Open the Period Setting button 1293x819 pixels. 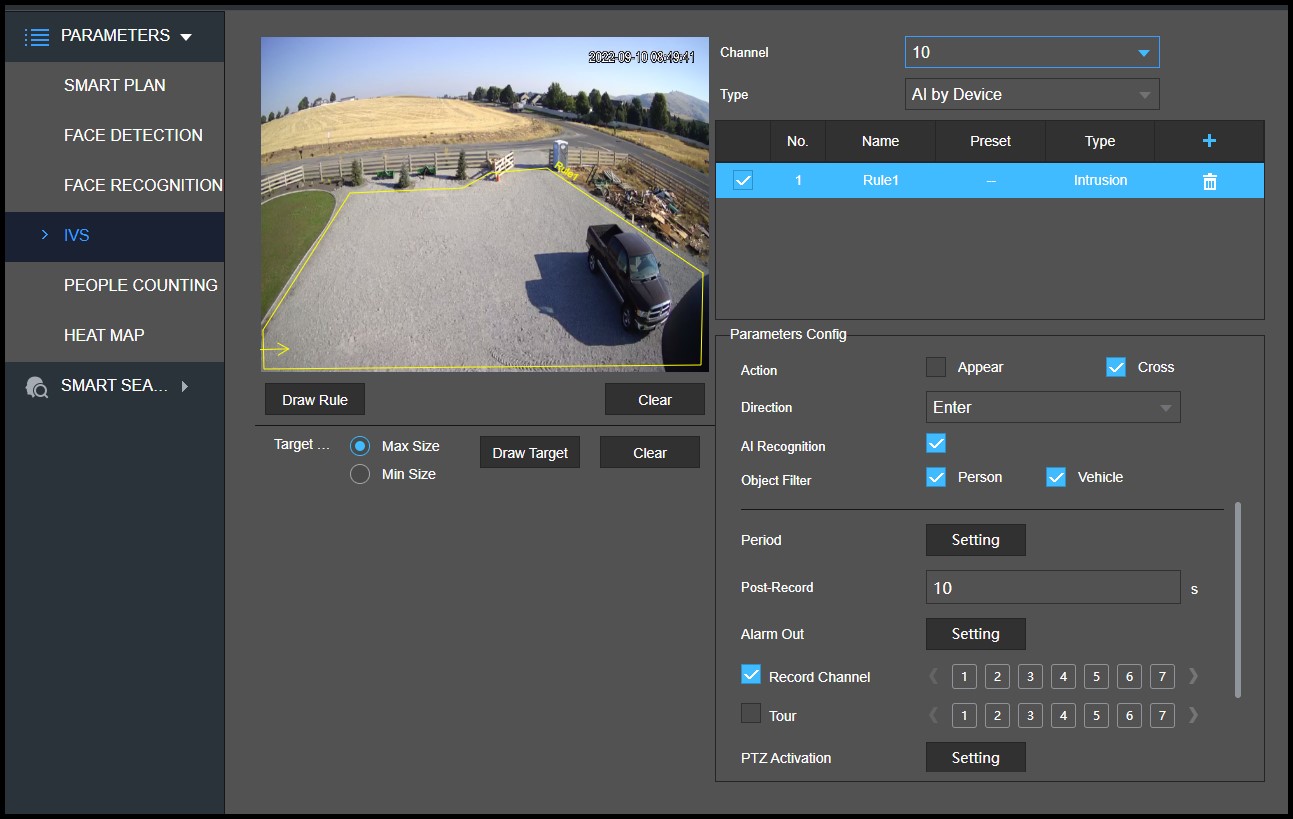pyautogui.click(x=976, y=540)
